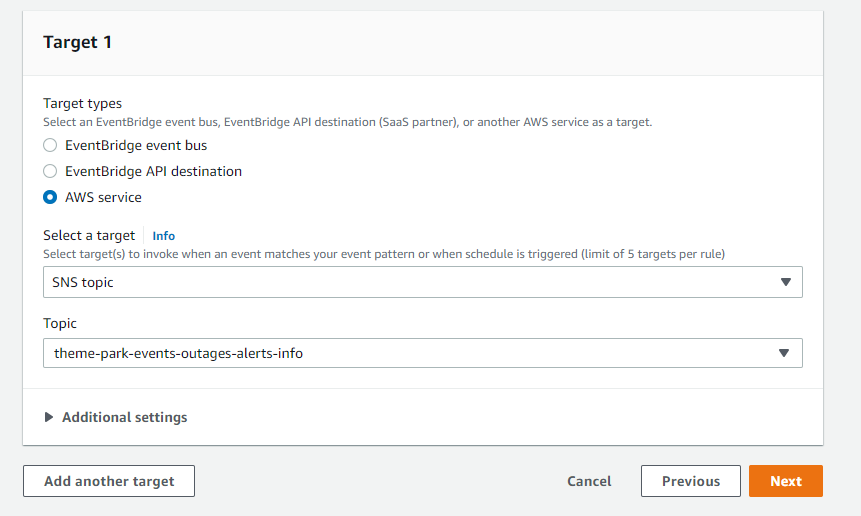The width and height of the screenshot is (861, 516).
Task: Choose the EventBridge API destination radio button
Action: point(50,171)
